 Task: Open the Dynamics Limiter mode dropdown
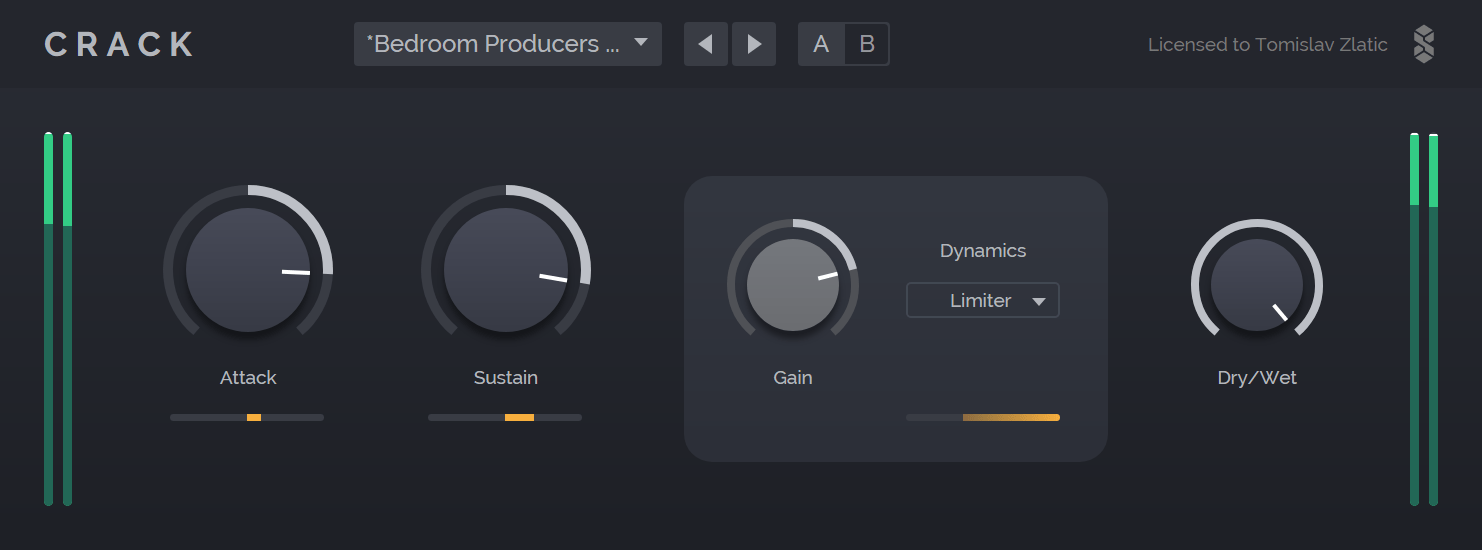pos(982,300)
